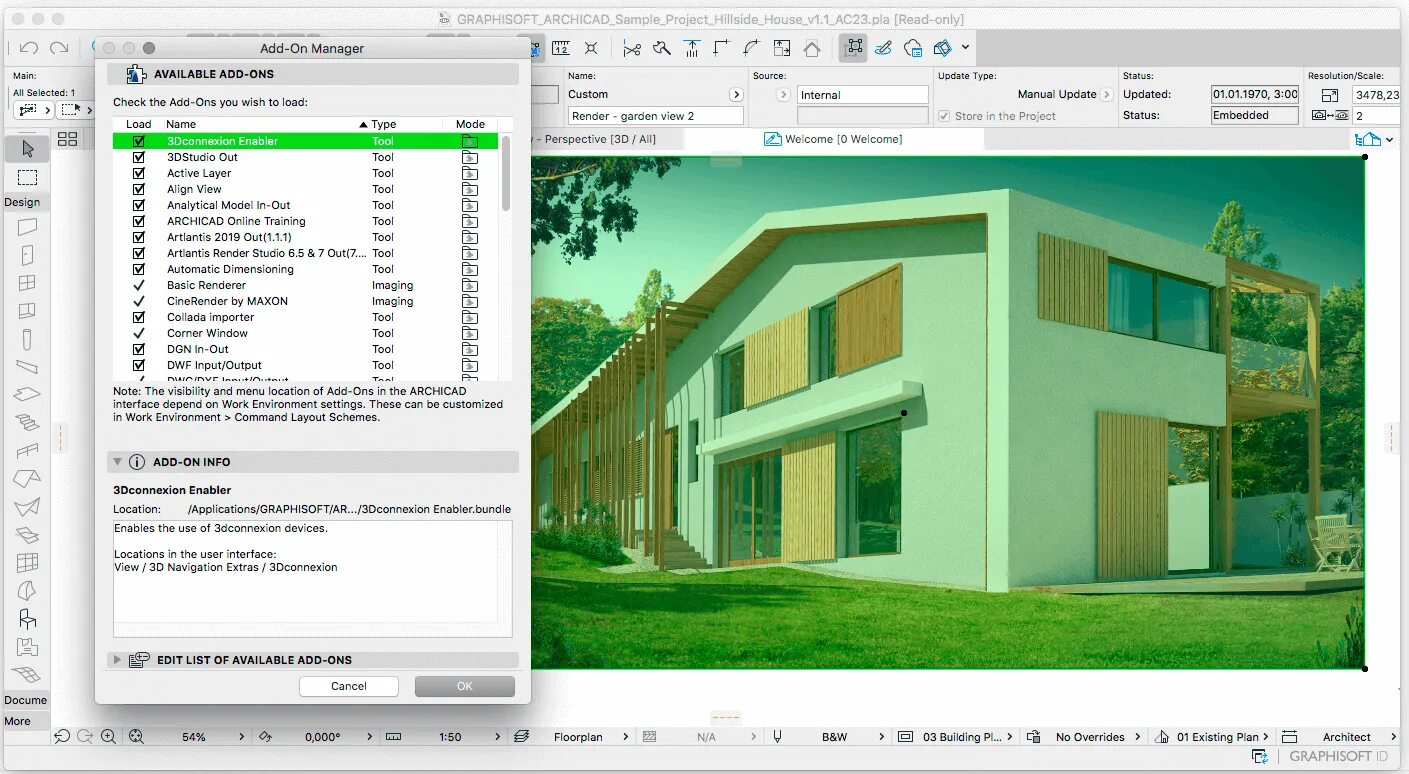Uncheck the 3DStudio Out add-on checkbox
Viewport: 1409px width, 774px height.
pos(139,157)
